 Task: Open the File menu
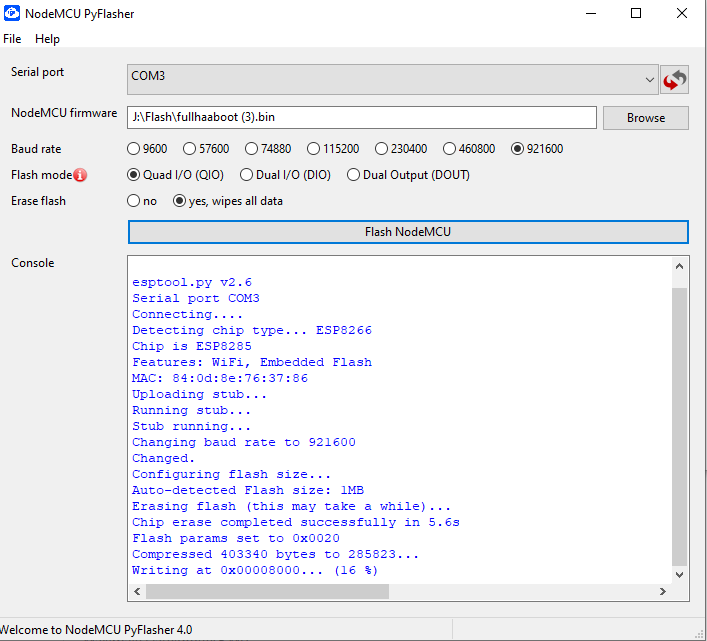12,39
